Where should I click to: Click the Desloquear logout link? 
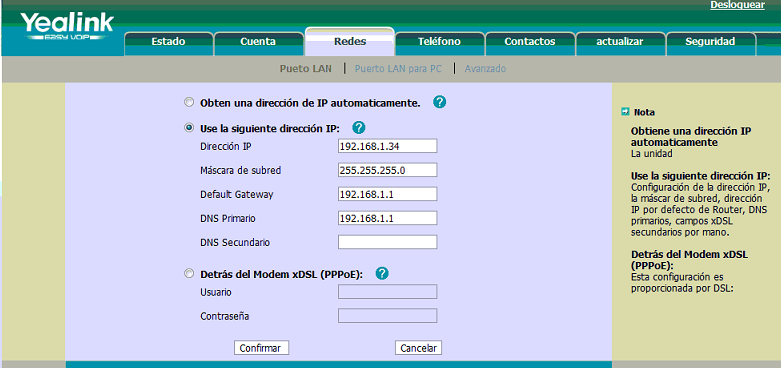[737, 5]
